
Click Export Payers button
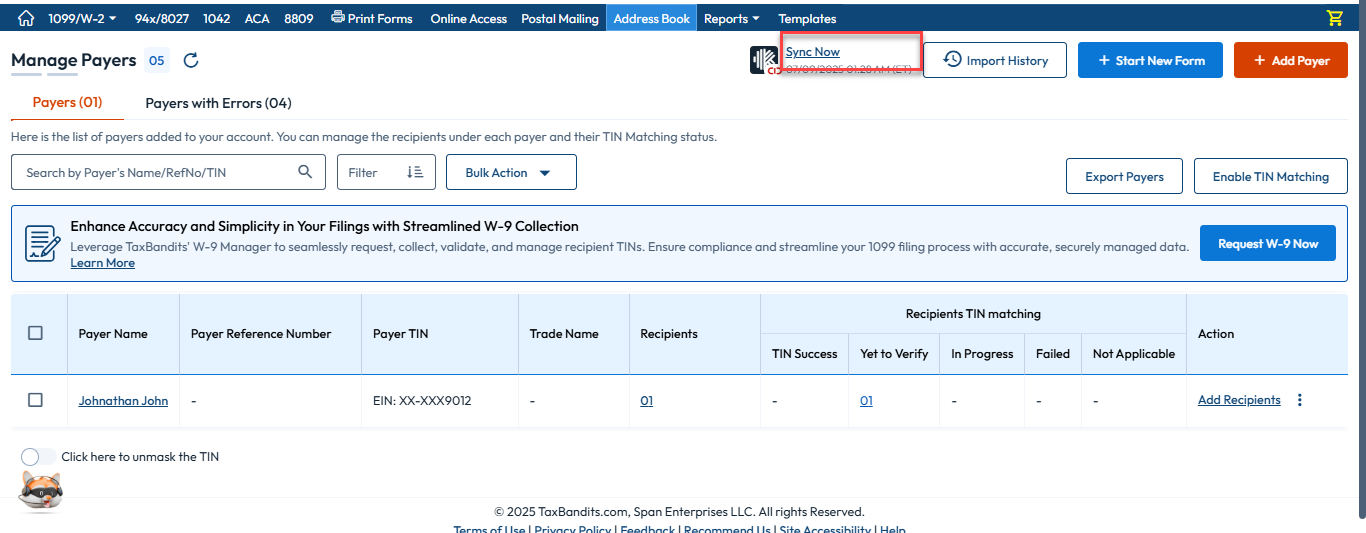coord(1124,176)
